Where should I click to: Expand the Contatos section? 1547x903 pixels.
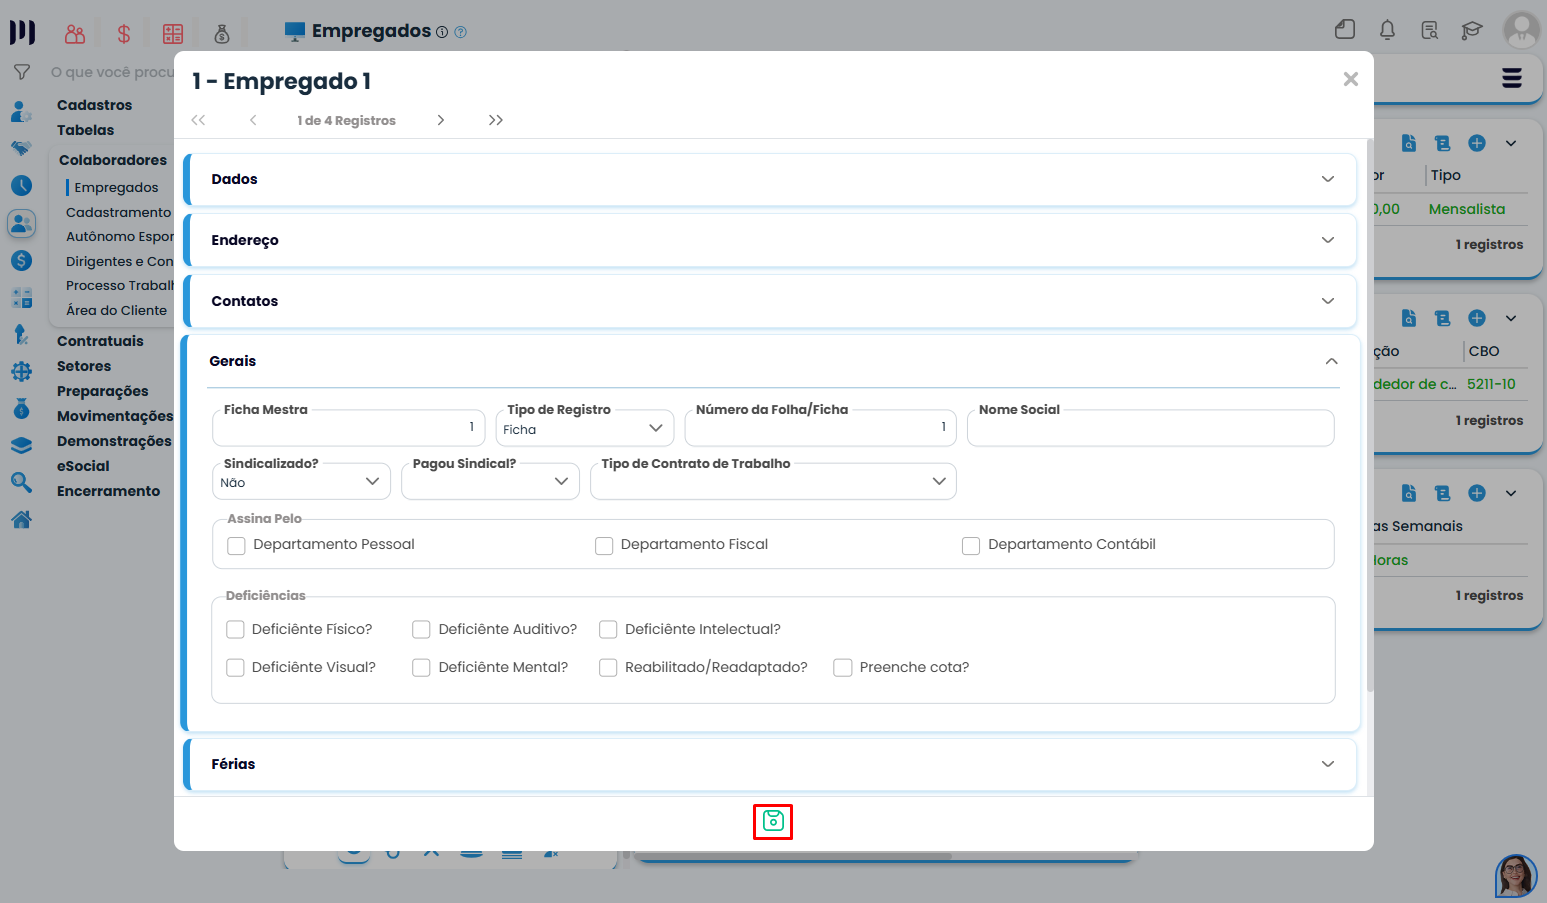point(770,301)
